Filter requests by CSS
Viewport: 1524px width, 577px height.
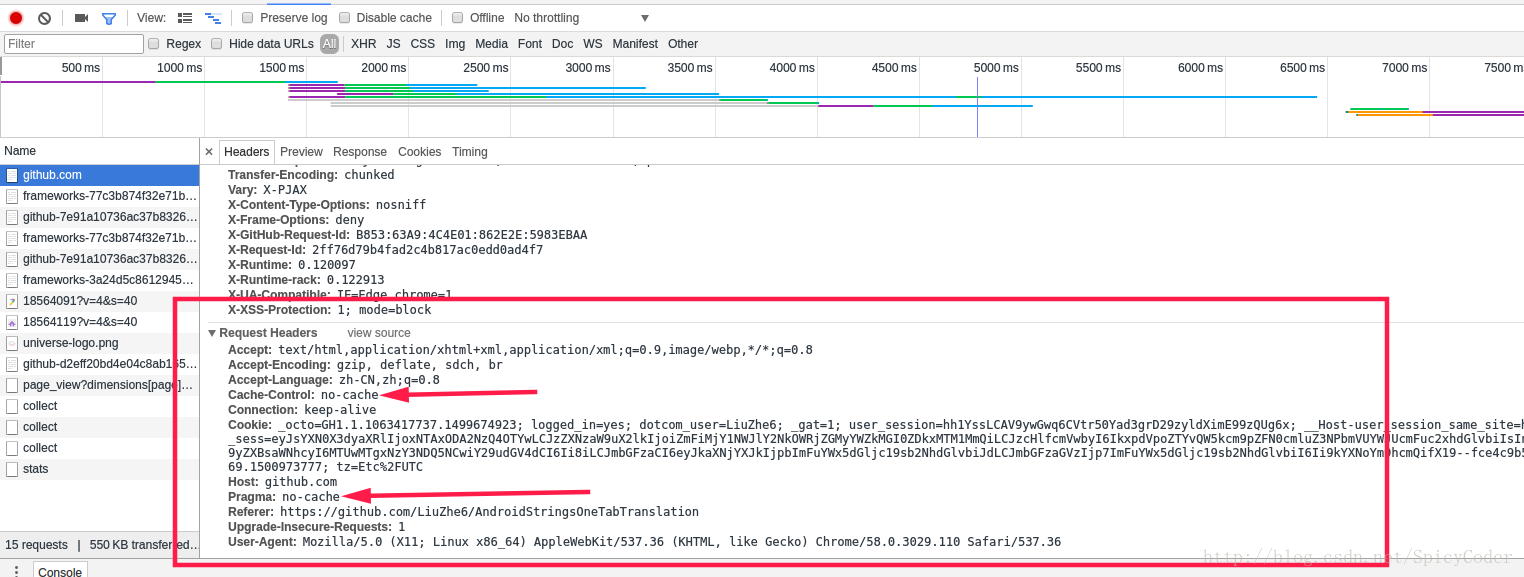pos(423,44)
